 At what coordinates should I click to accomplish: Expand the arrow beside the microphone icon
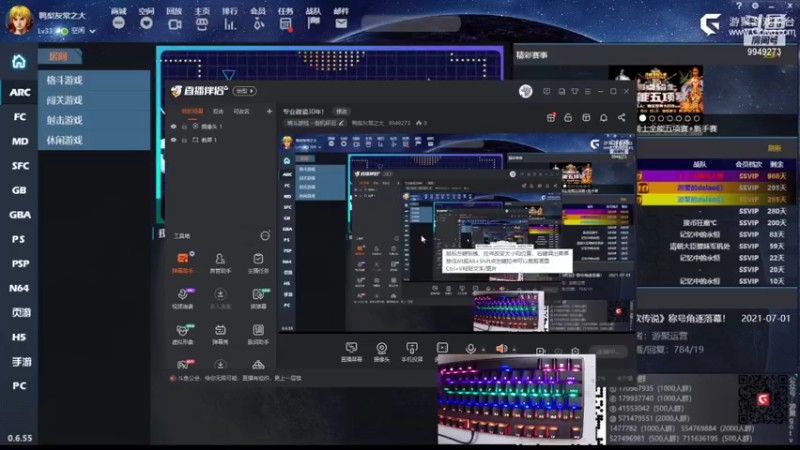(x=483, y=350)
